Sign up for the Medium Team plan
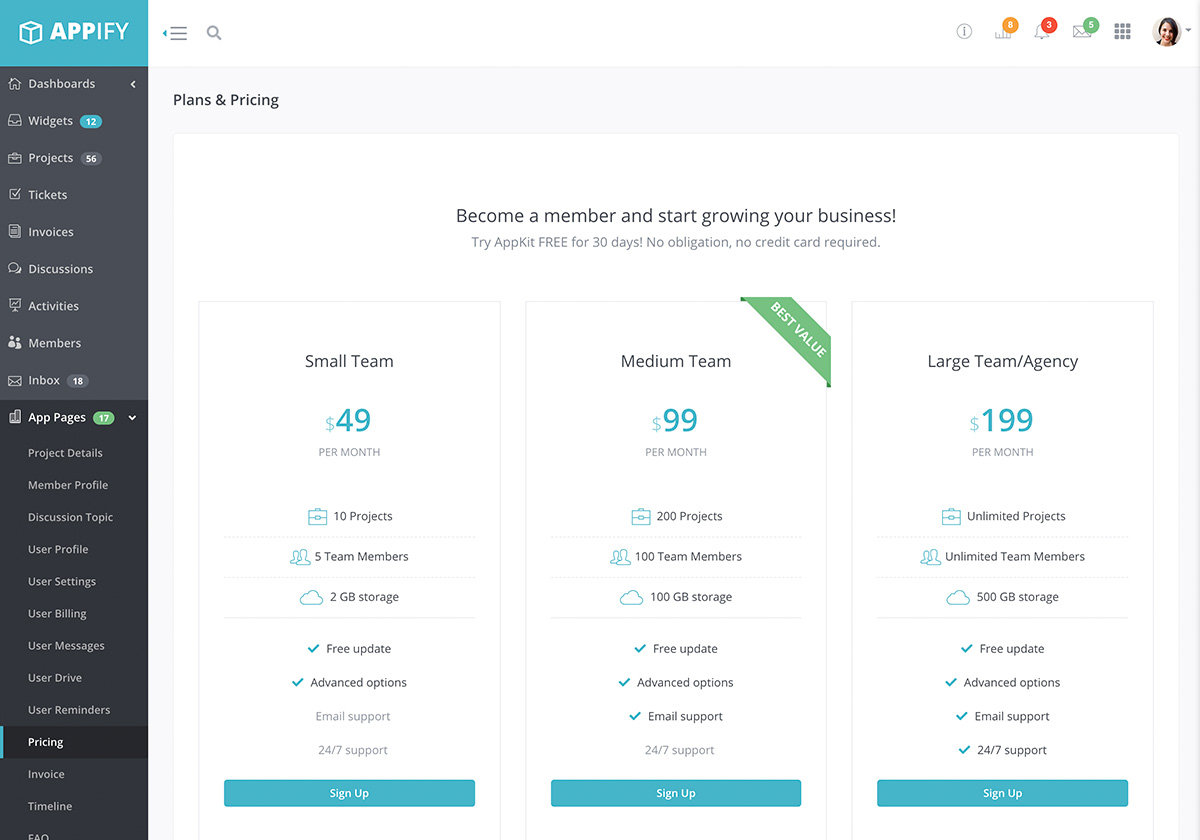Image resolution: width=1200 pixels, height=840 pixels. click(x=676, y=793)
